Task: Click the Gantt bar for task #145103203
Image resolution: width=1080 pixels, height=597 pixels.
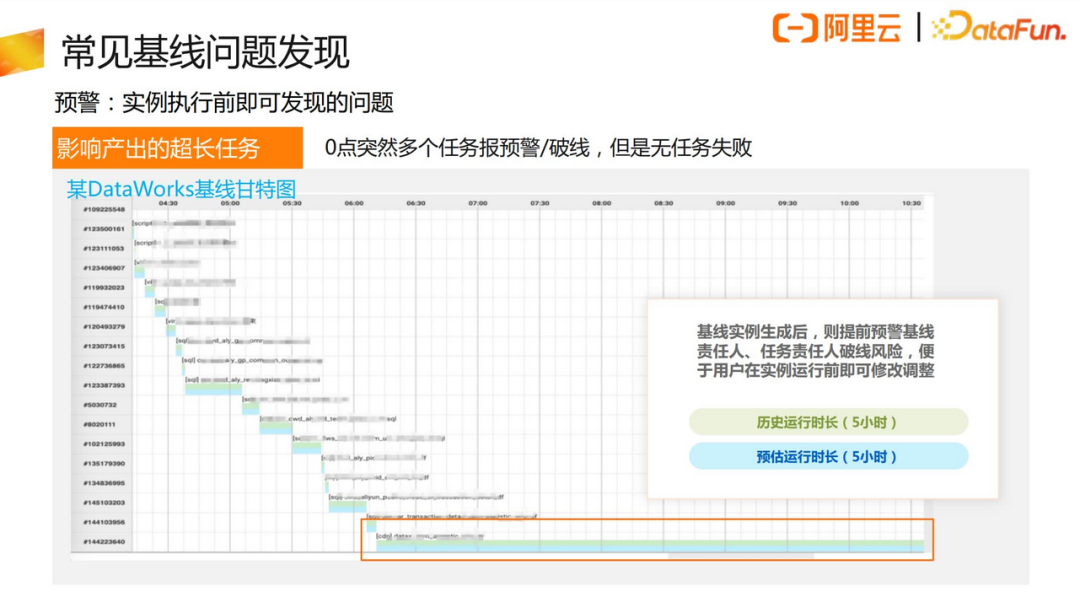Action: [347, 506]
